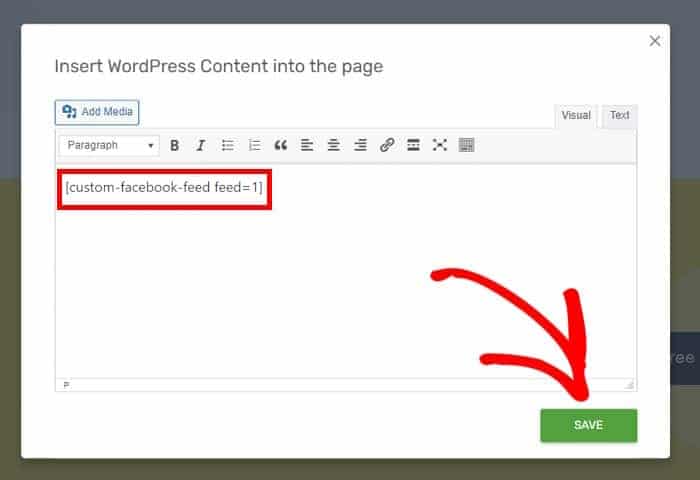The height and width of the screenshot is (480, 700).
Task: Align text left
Action: [x=307, y=146]
